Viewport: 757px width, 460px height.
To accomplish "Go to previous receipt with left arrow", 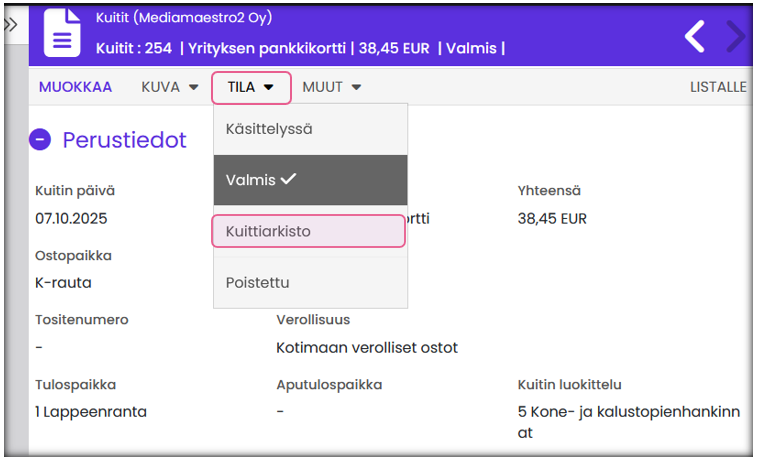I will pyautogui.click(x=695, y=36).
